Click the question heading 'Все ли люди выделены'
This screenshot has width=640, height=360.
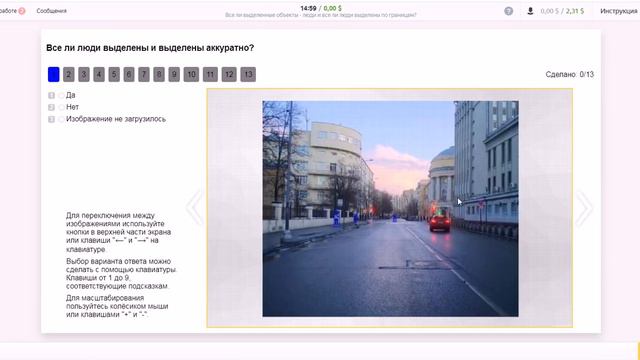150,48
